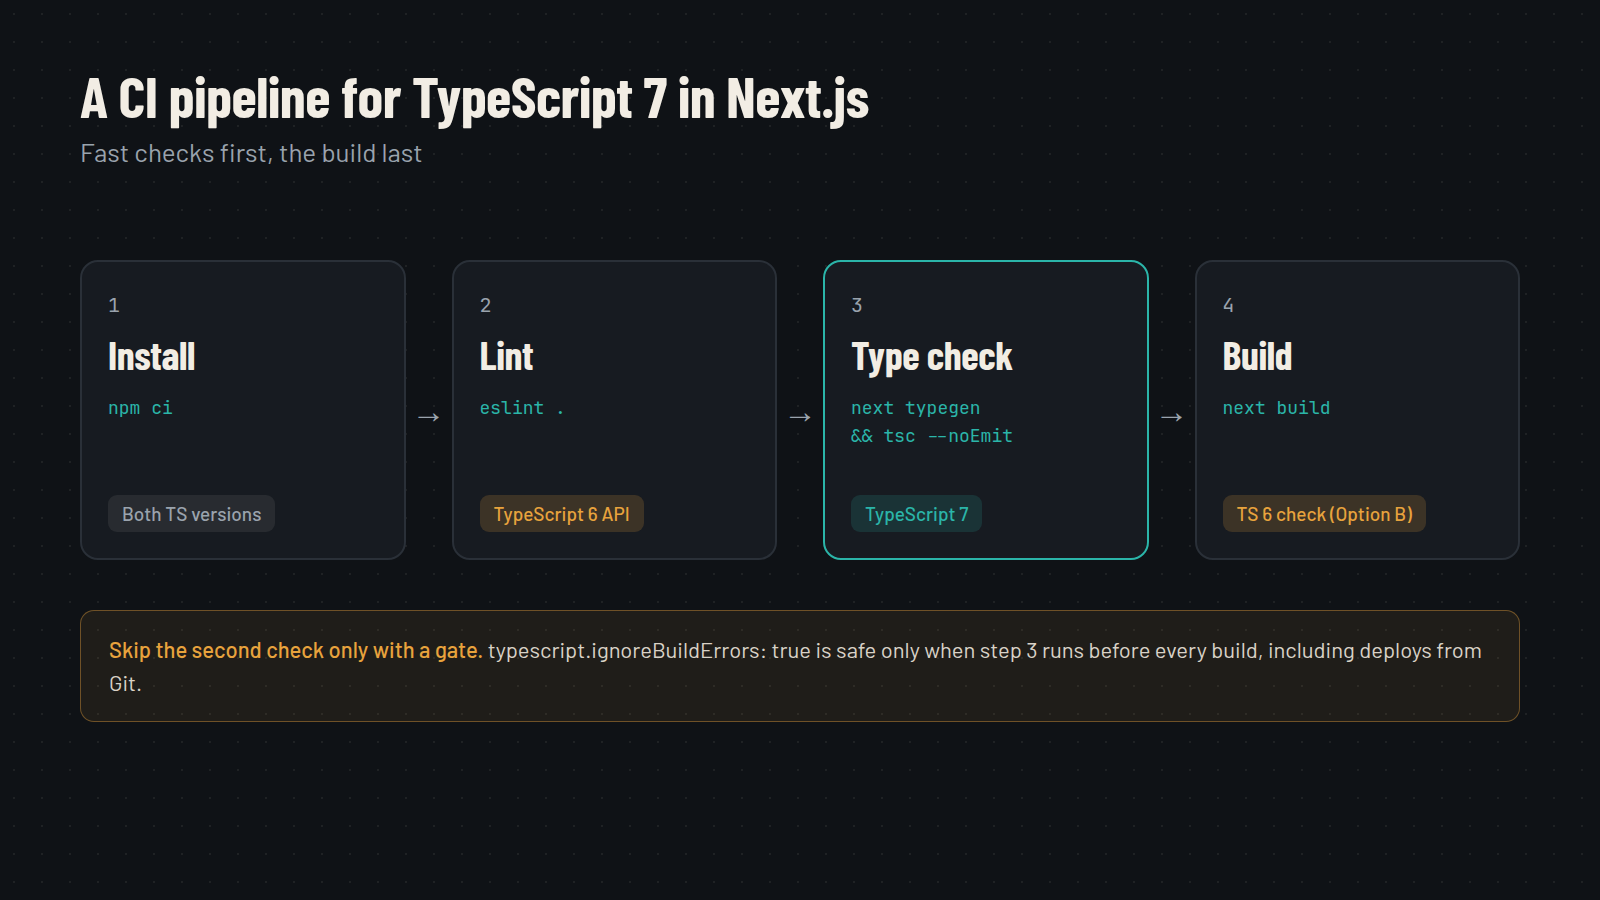Click 'Skip the second check only with a gate.' text

point(296,651)
